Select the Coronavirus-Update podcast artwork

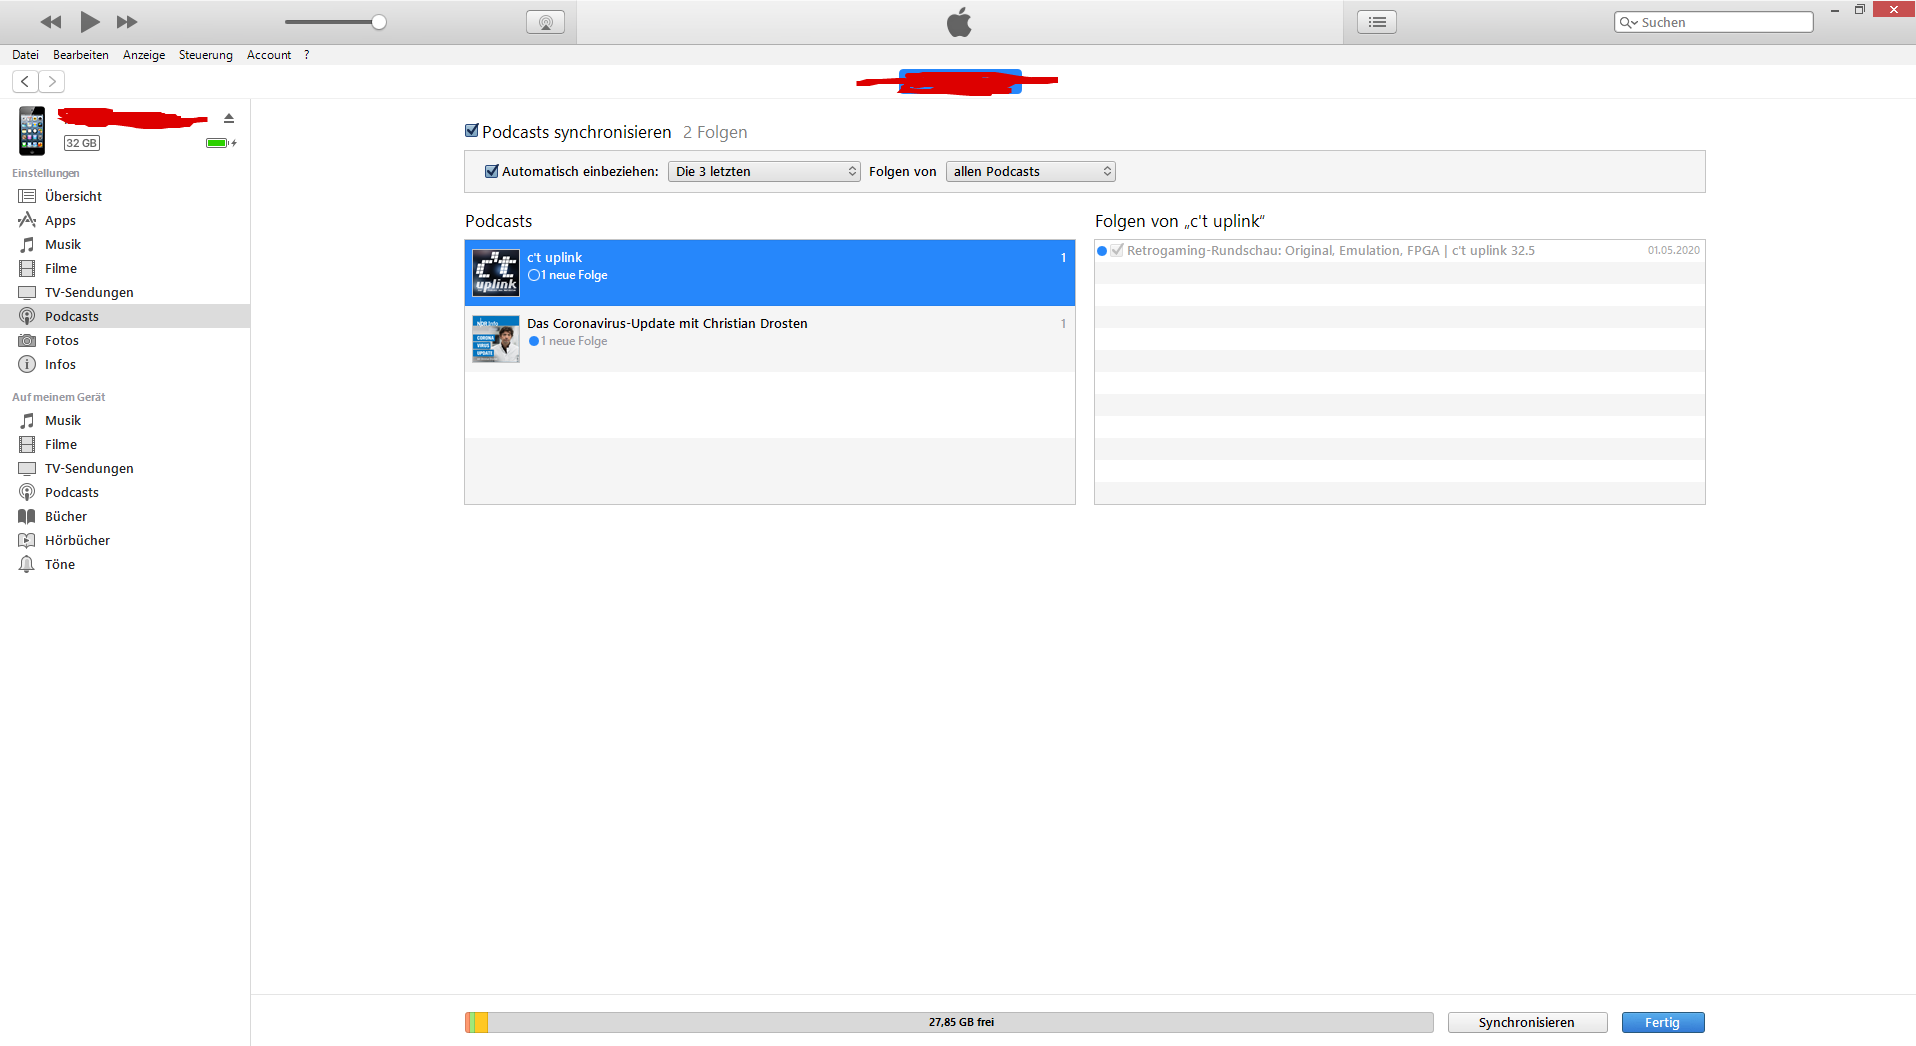tap(496, 339)
